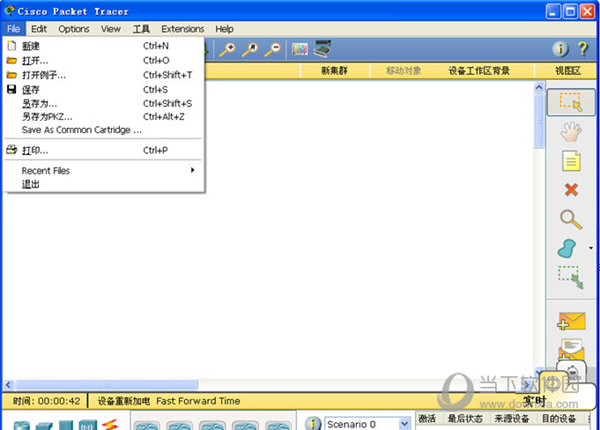The image size is (600, 430).
Task: Click the 时间: 00:00:42 label
Action: 46,401
